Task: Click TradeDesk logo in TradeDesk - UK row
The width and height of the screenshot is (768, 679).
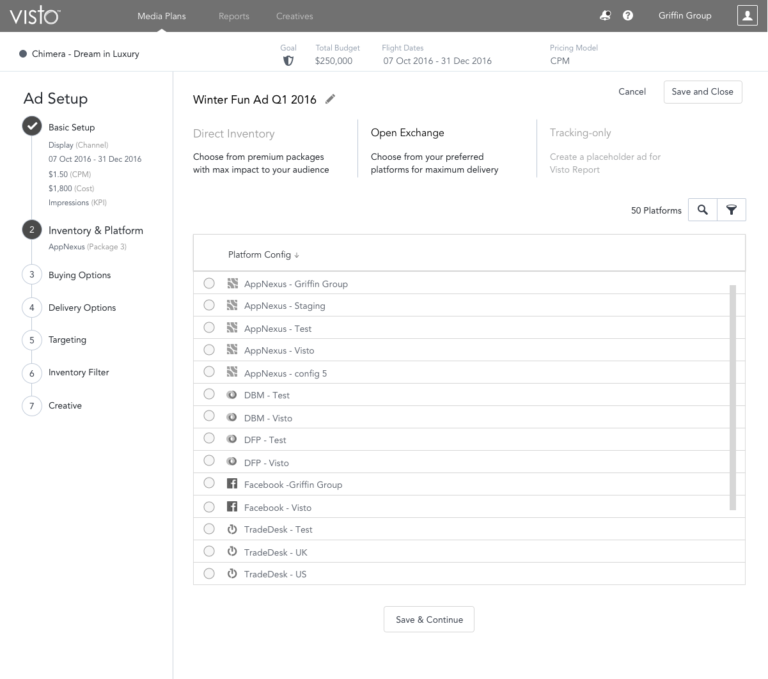Action: click(x=232, y=551)
